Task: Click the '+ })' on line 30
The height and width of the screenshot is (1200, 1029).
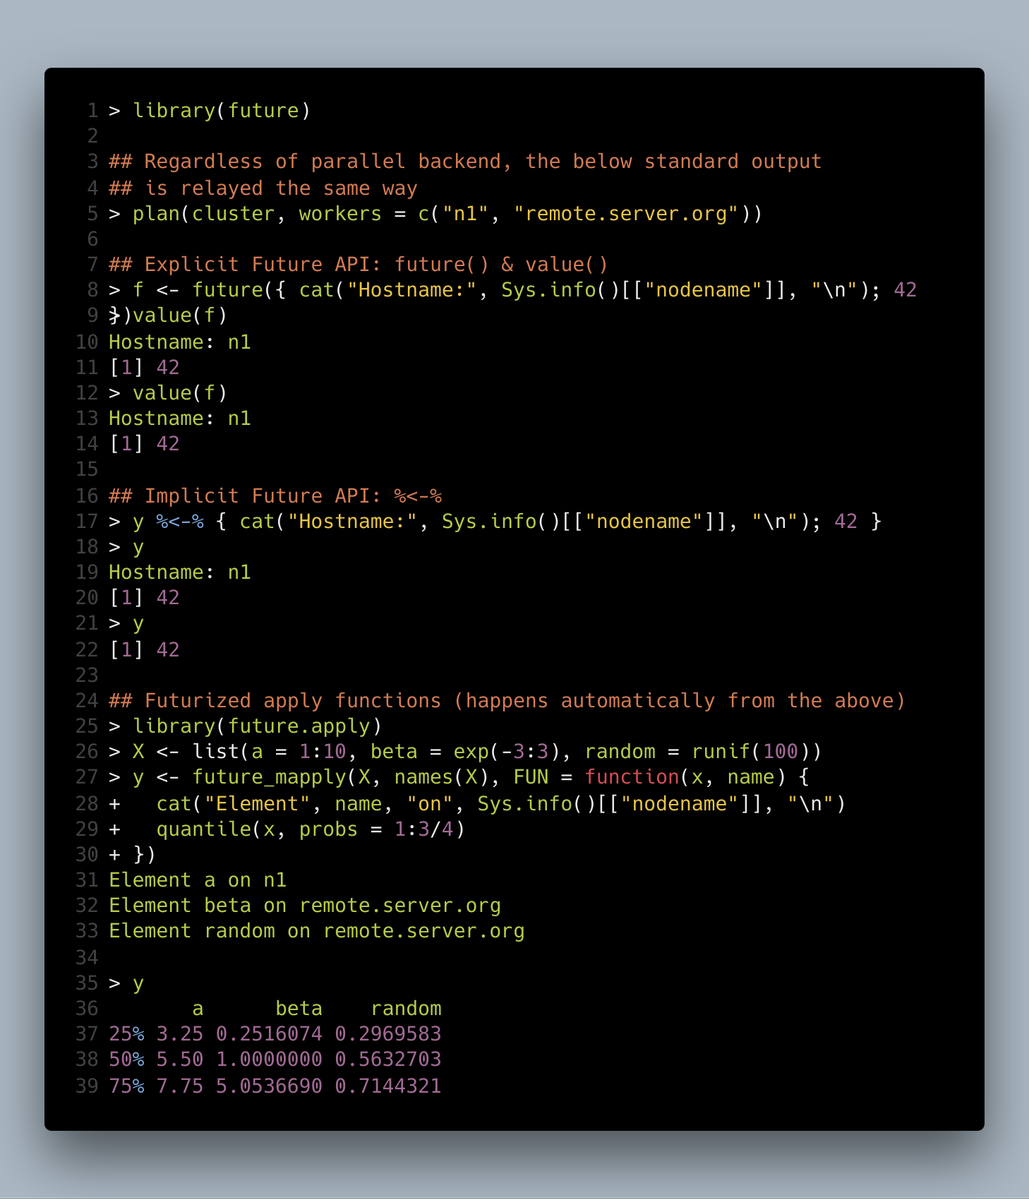Action: (x=132, y=854)
